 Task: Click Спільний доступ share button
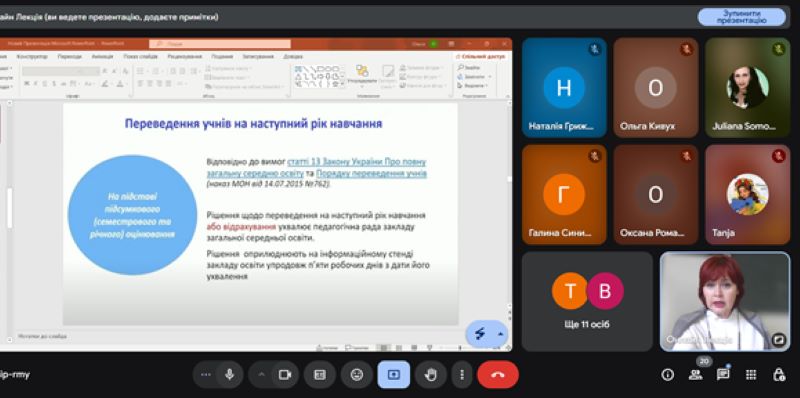(480, 57)
